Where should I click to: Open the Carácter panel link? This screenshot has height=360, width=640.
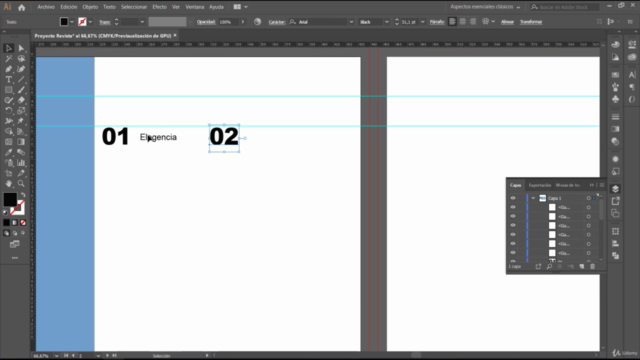click(x=277, y=22)
